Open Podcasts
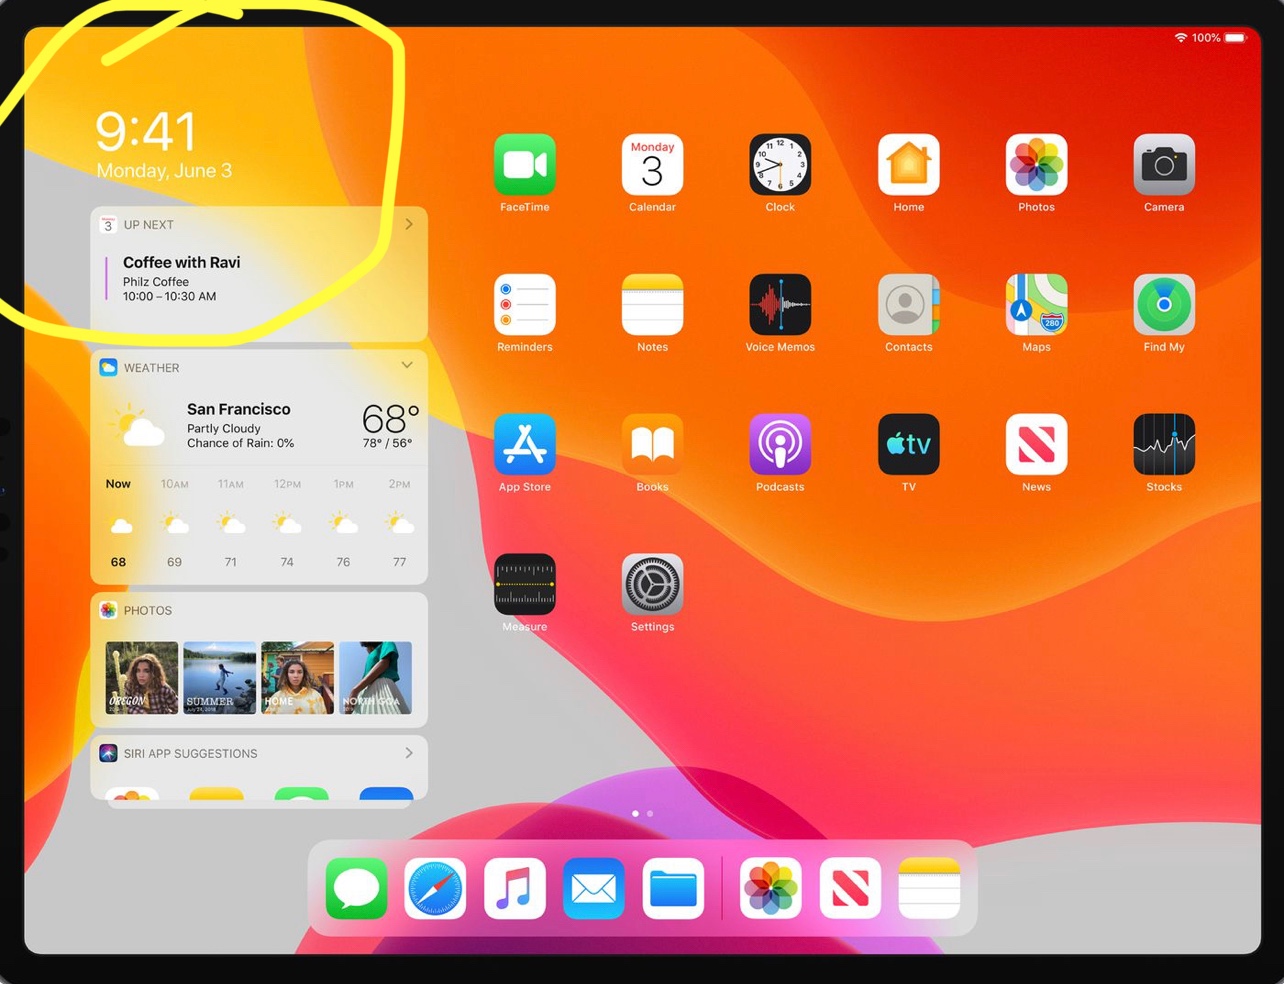Viewport: 1284px width, 984px height. 780,445
